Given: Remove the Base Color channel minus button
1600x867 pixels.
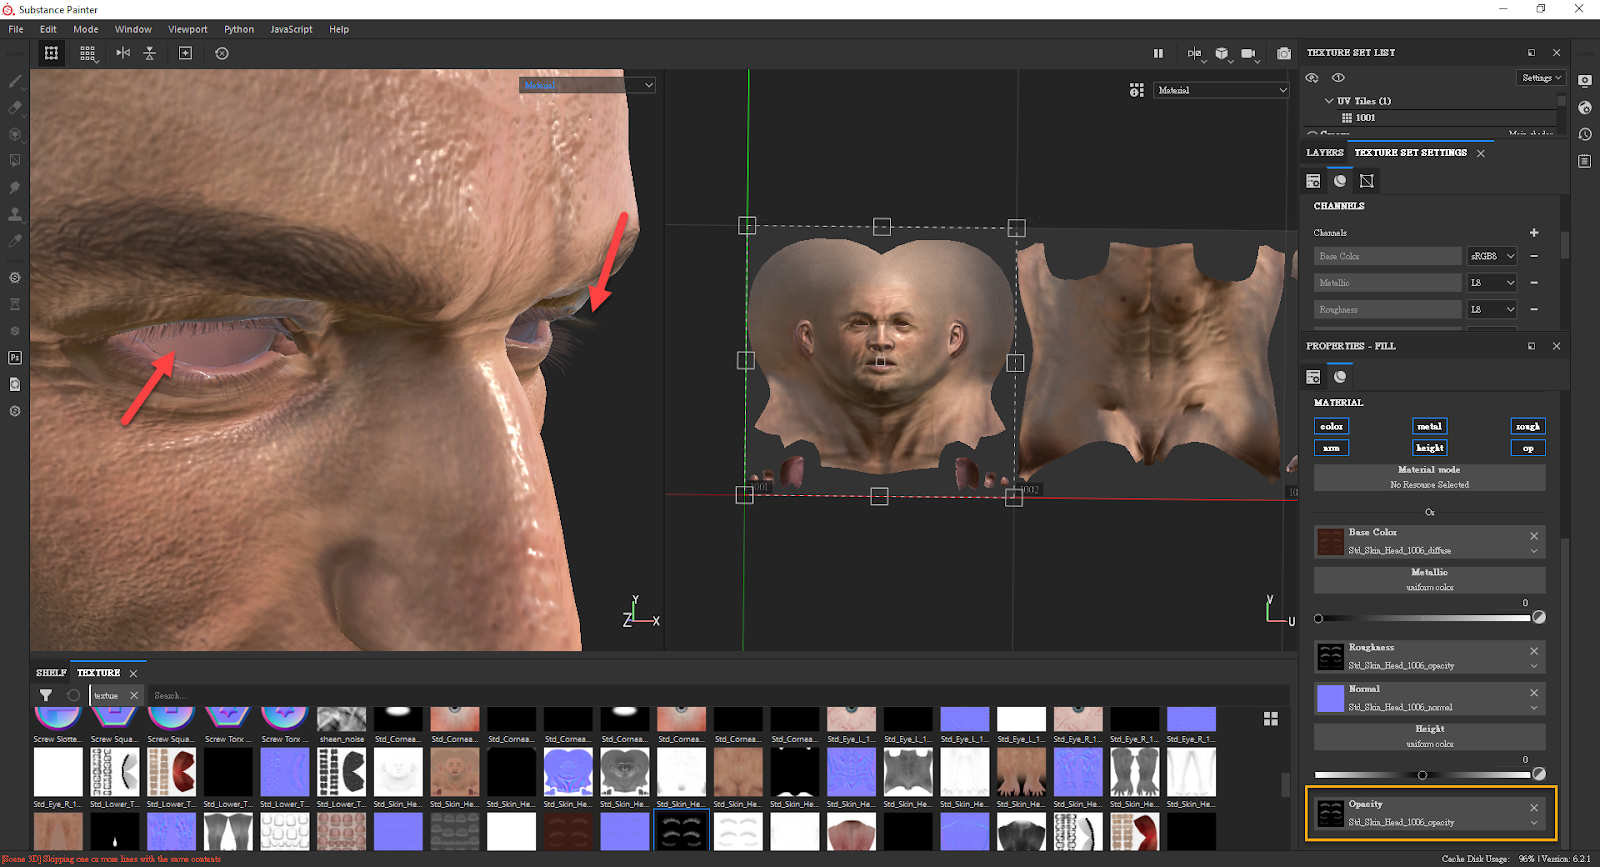Looking at the screenshot, I should tap(1534, 256).
